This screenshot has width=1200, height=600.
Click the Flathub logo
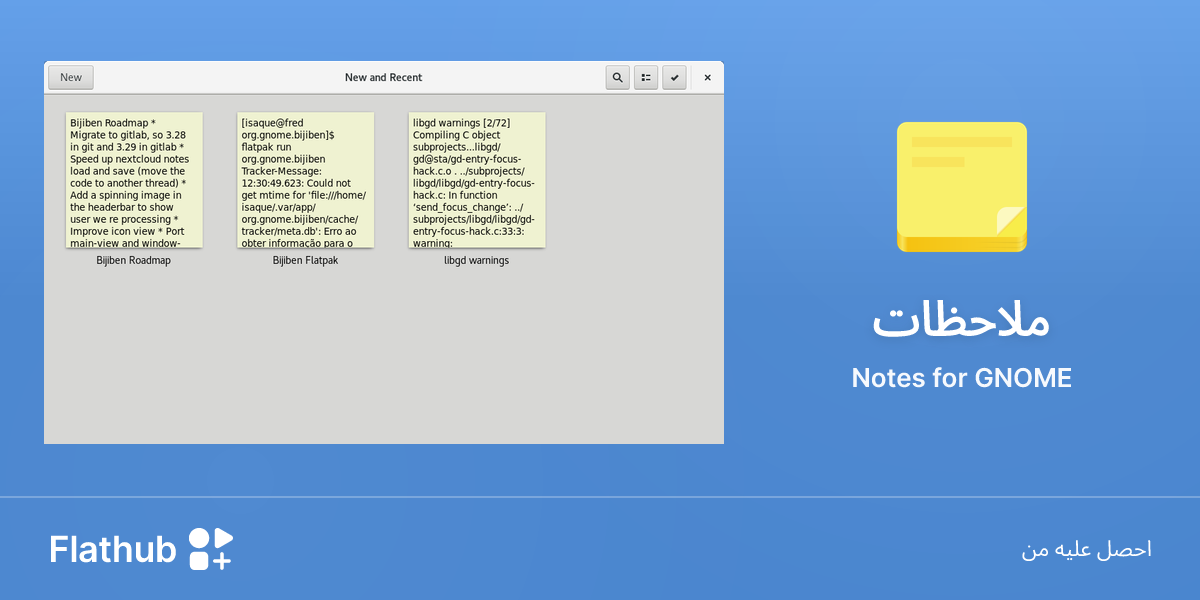coord(141,549)
